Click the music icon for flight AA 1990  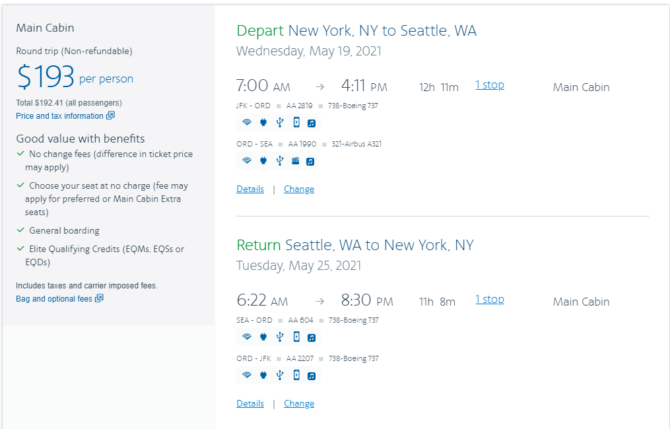(311, 162)
